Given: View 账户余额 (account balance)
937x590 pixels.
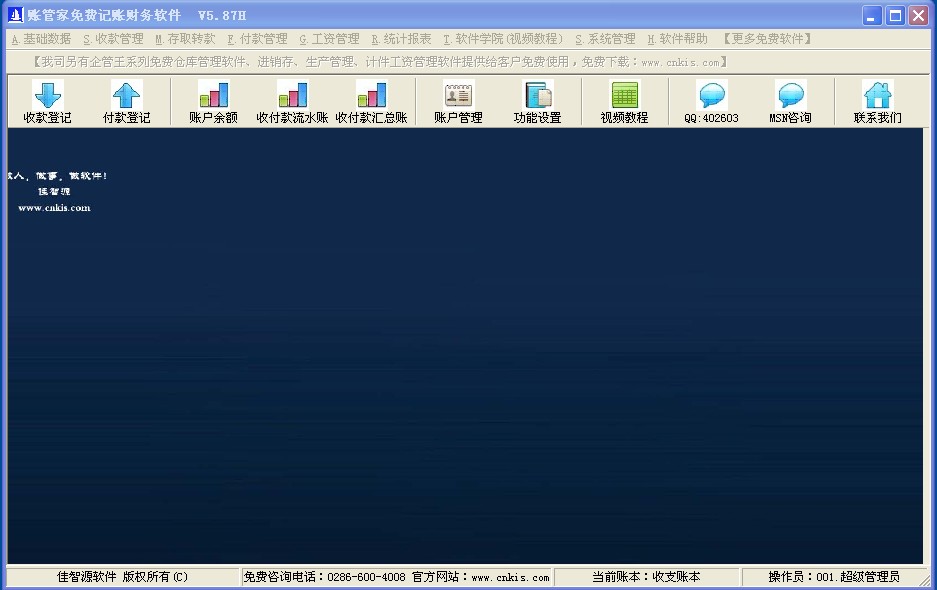Looking at the screenshot, I should (211, 101).
